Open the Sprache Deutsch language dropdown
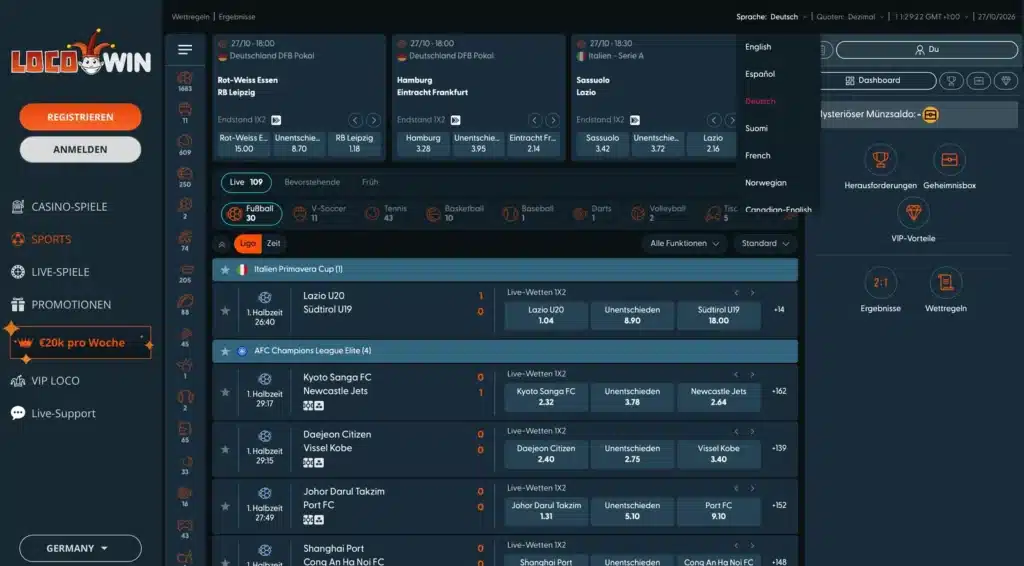 771,17
